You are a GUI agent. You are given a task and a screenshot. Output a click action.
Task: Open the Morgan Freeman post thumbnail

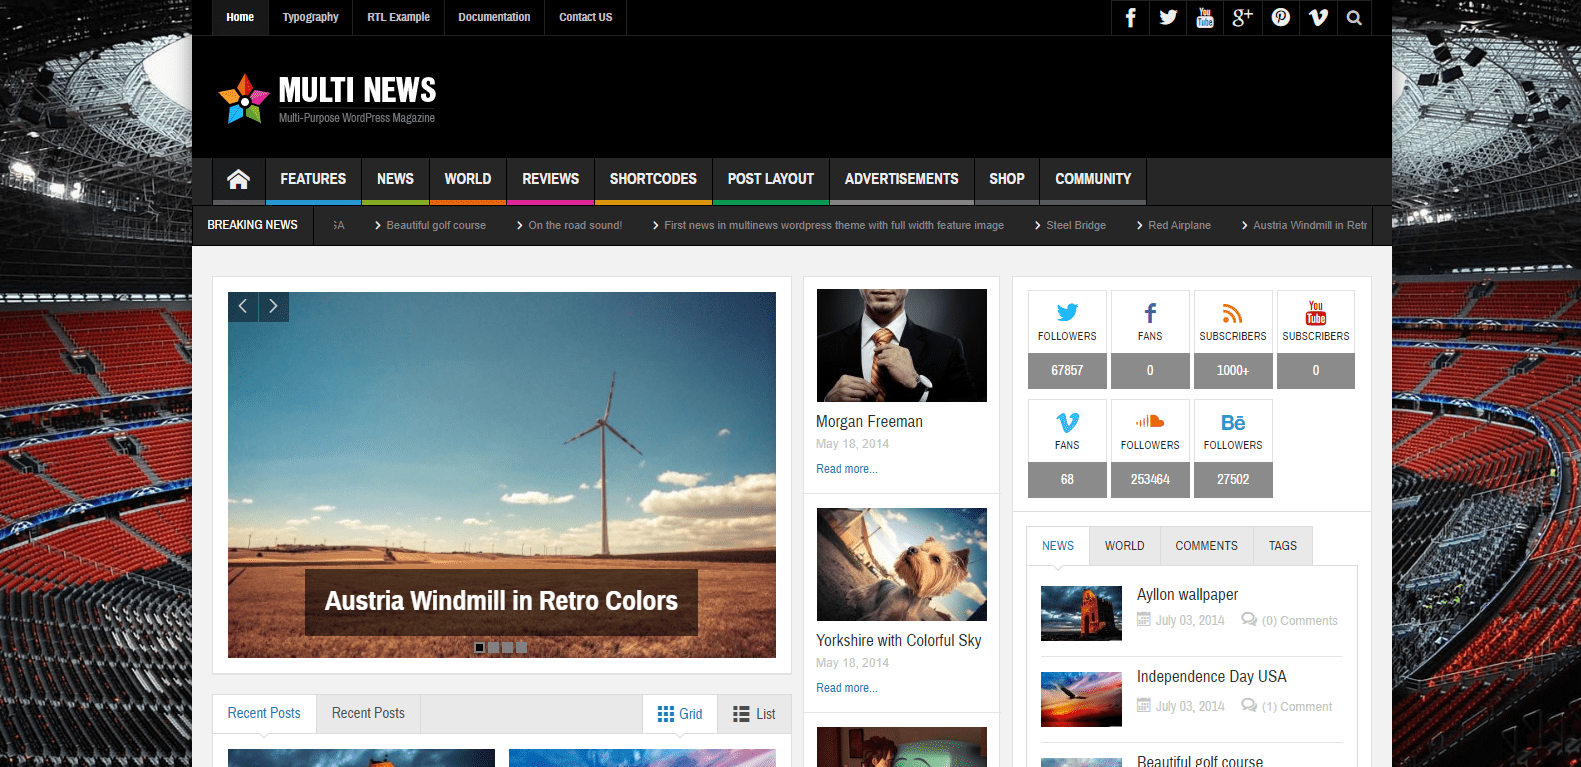(x=902, y=345)
